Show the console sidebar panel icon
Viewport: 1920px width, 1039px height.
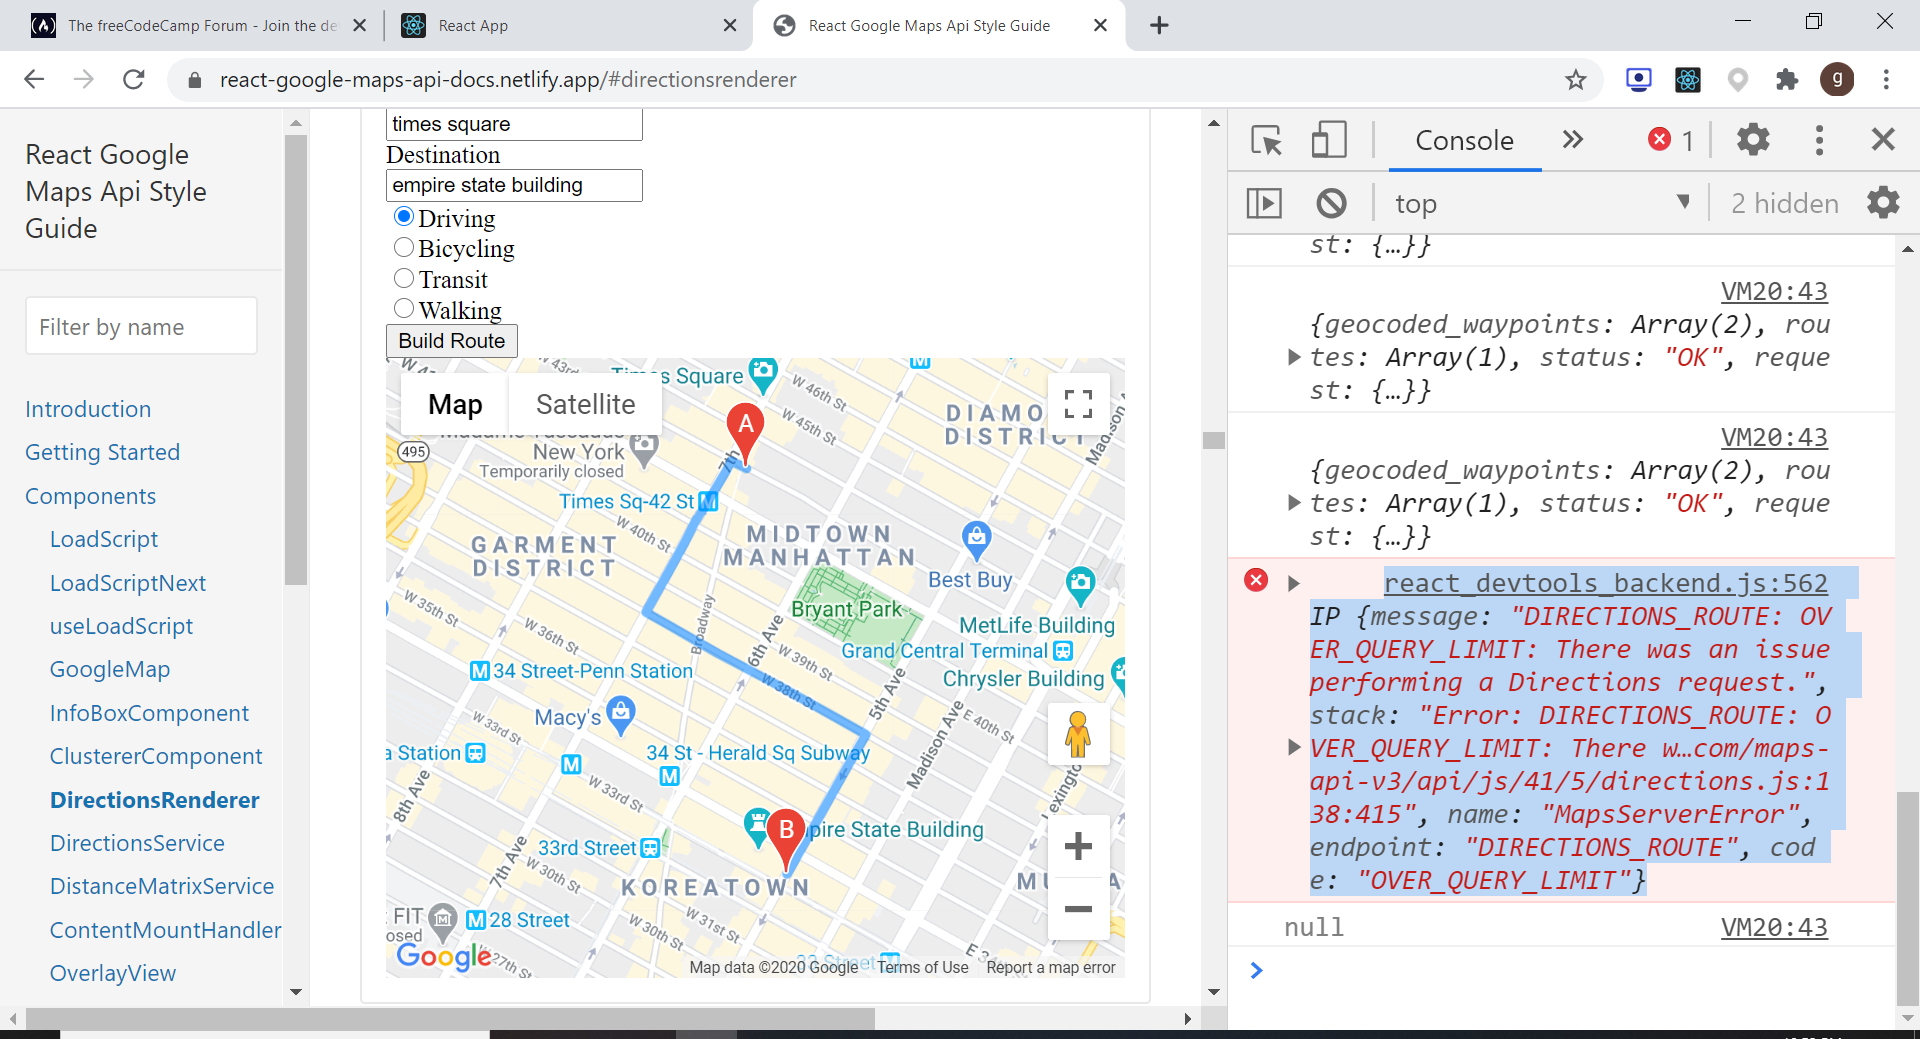pyautogui.click(x=1264, y=203)
